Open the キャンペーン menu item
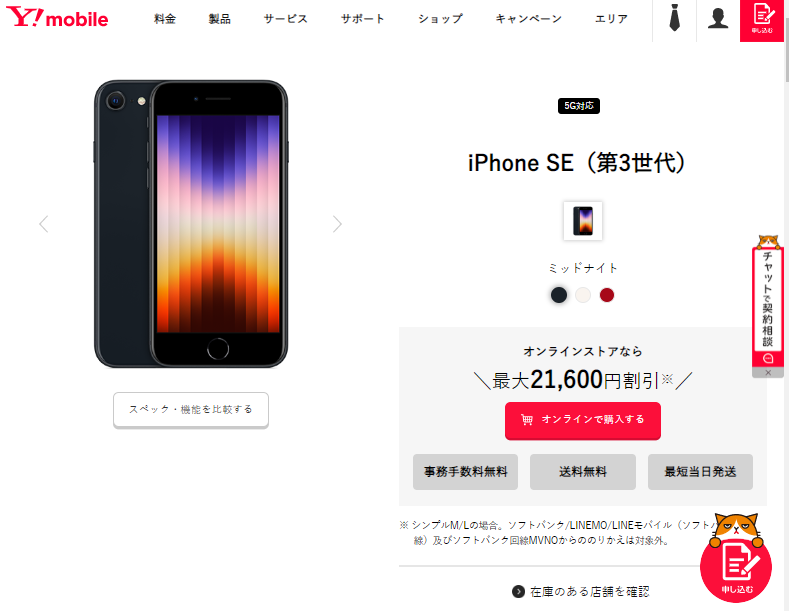 click(528, 19)
